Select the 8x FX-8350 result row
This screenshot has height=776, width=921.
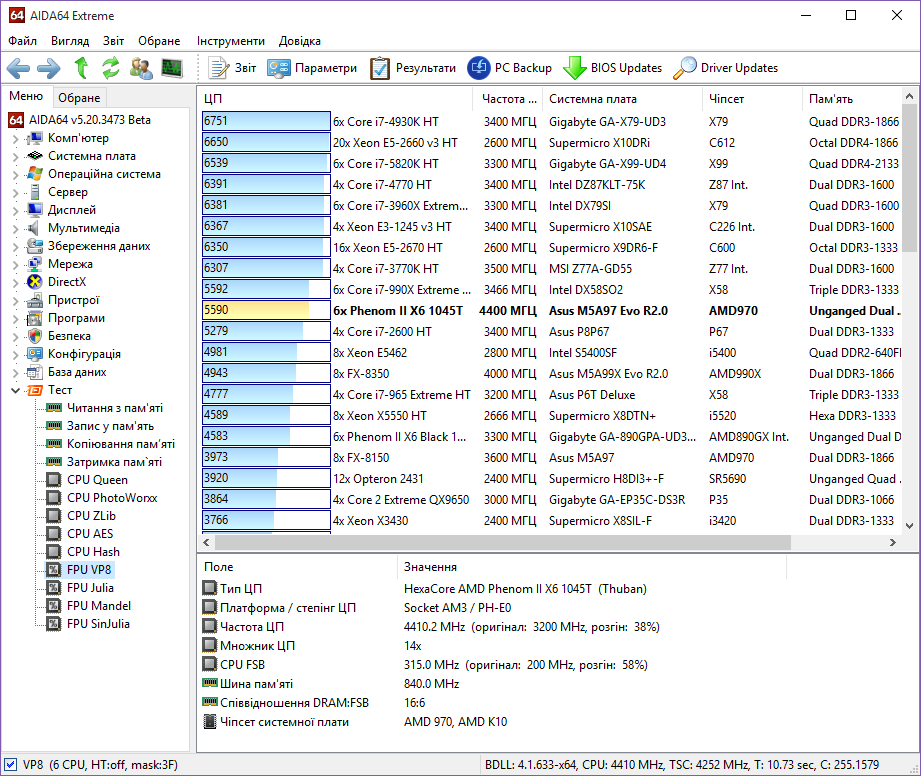[x=552, y=374]
